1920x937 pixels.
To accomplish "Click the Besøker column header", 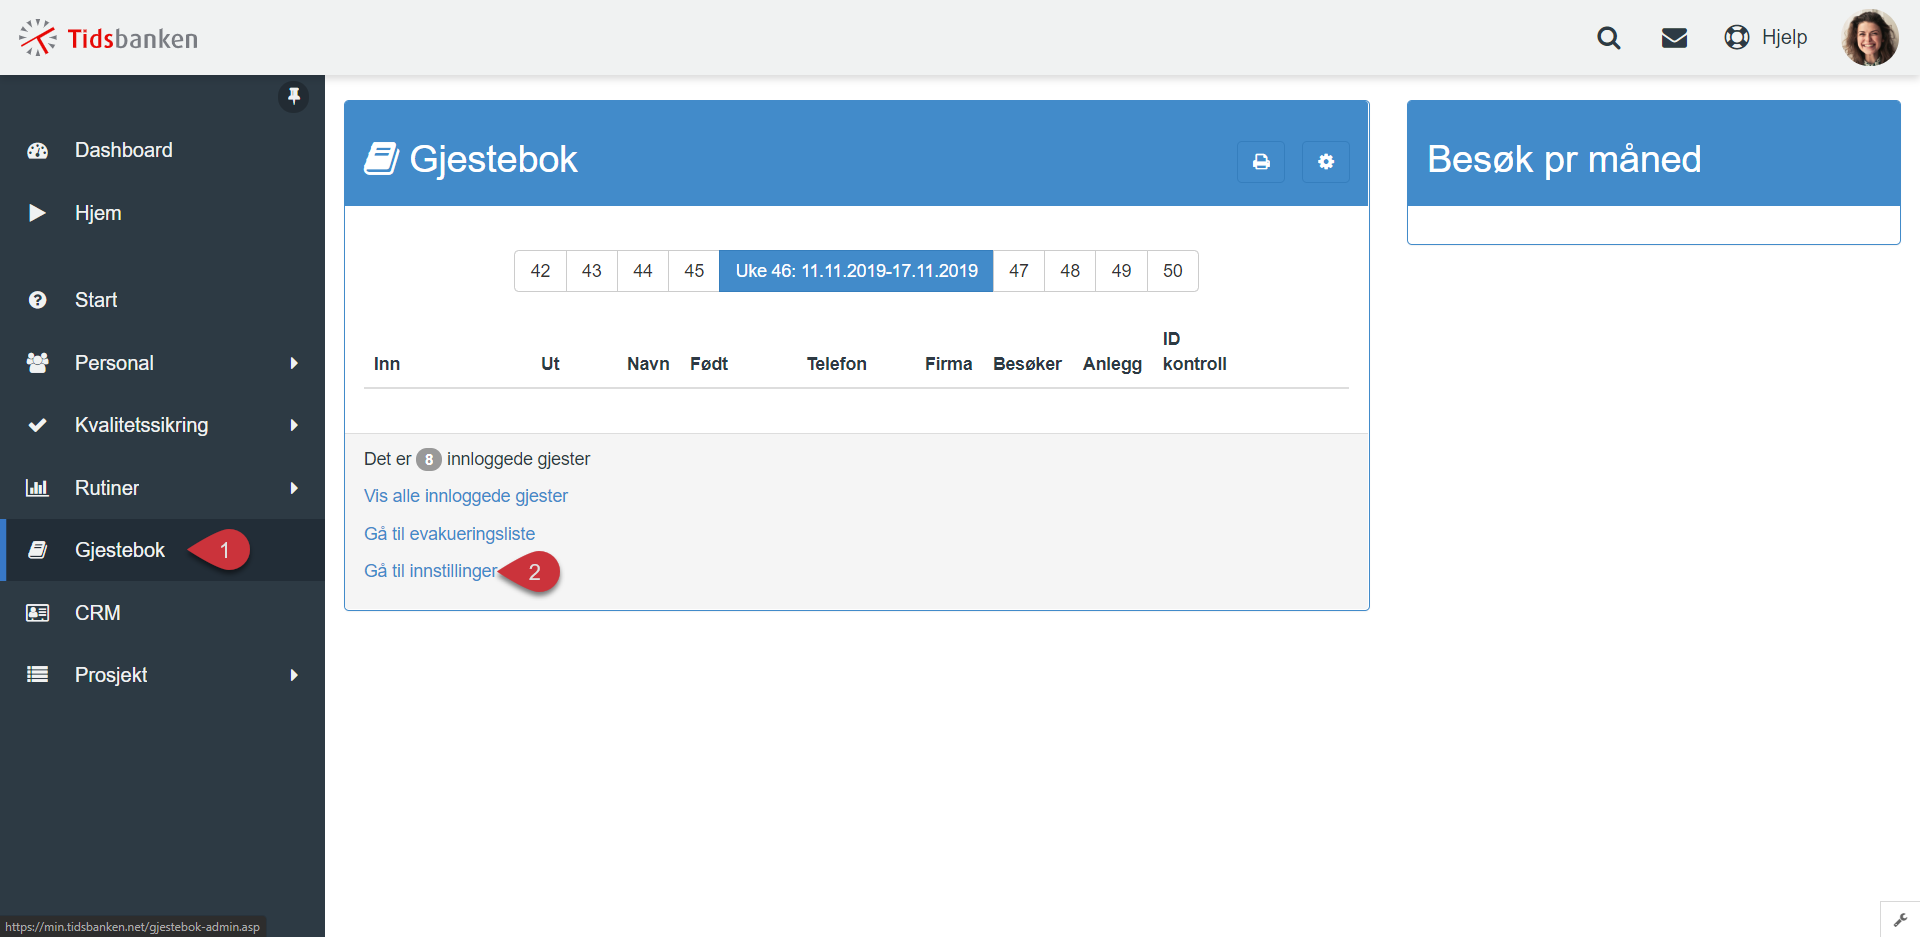I will pyautogui.click(x=1027, y=364).
